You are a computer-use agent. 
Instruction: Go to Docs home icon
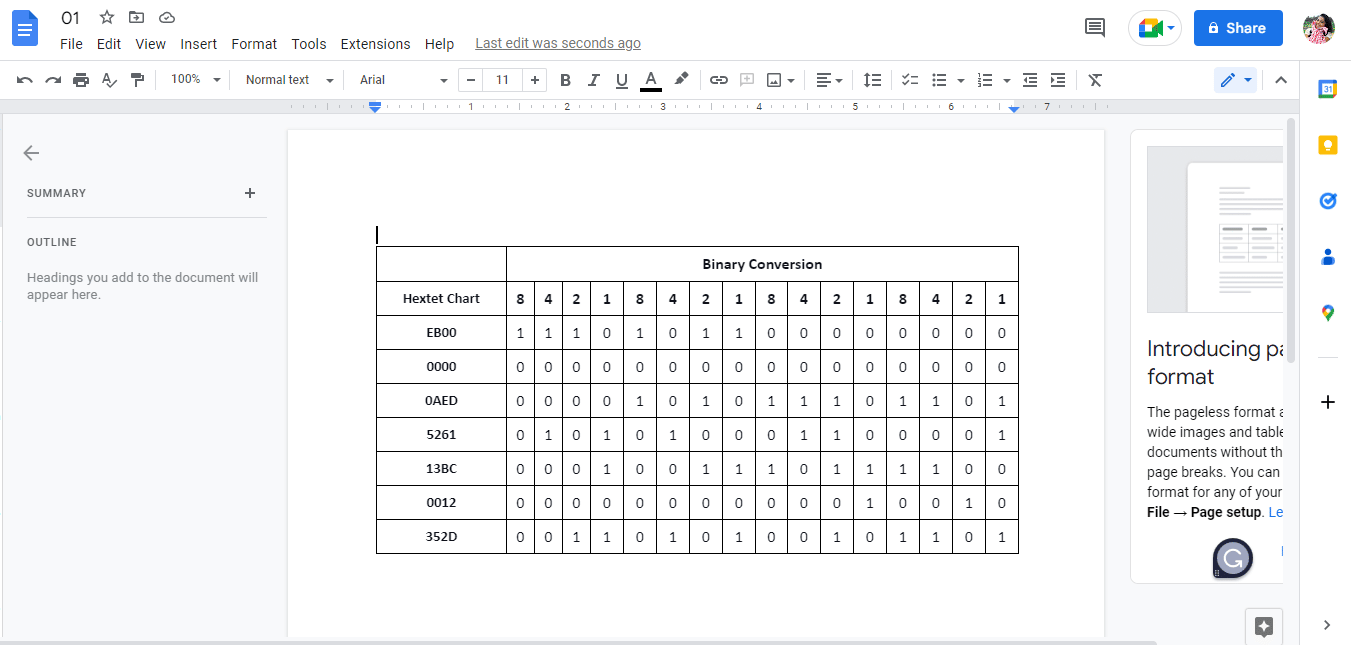(x=24, y=28)
